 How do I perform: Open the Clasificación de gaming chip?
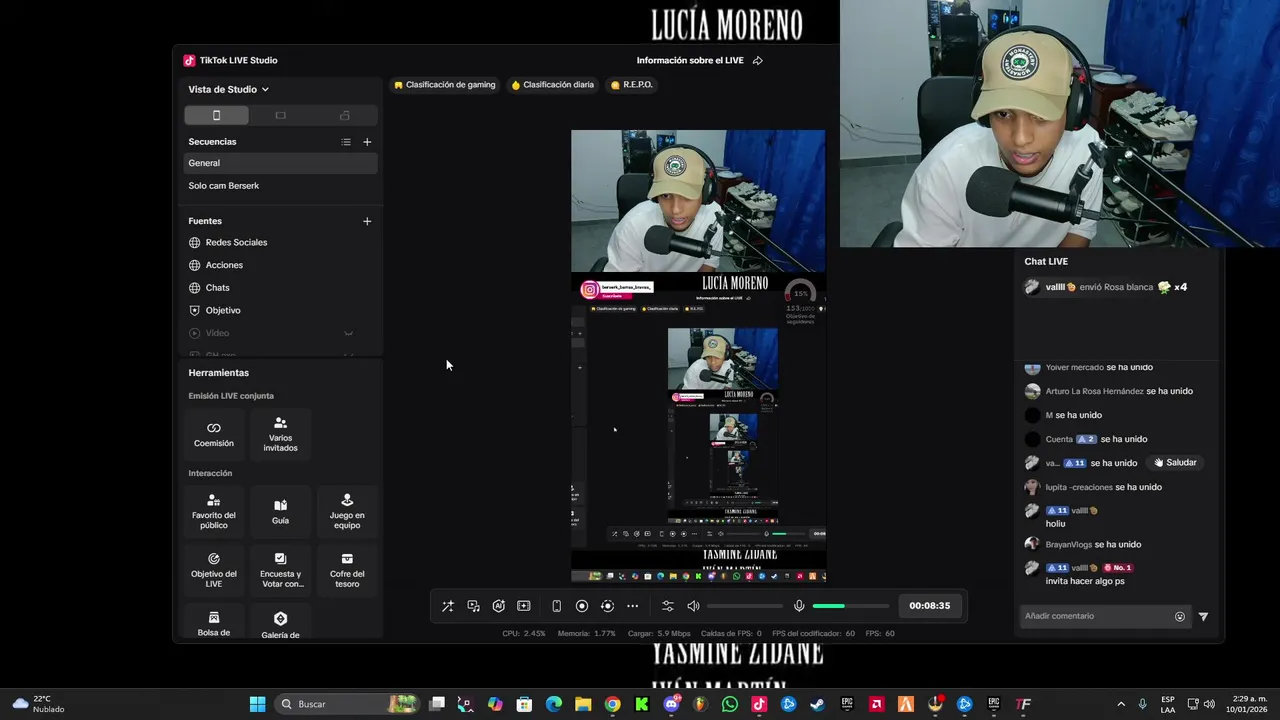[x=445, y=85]
